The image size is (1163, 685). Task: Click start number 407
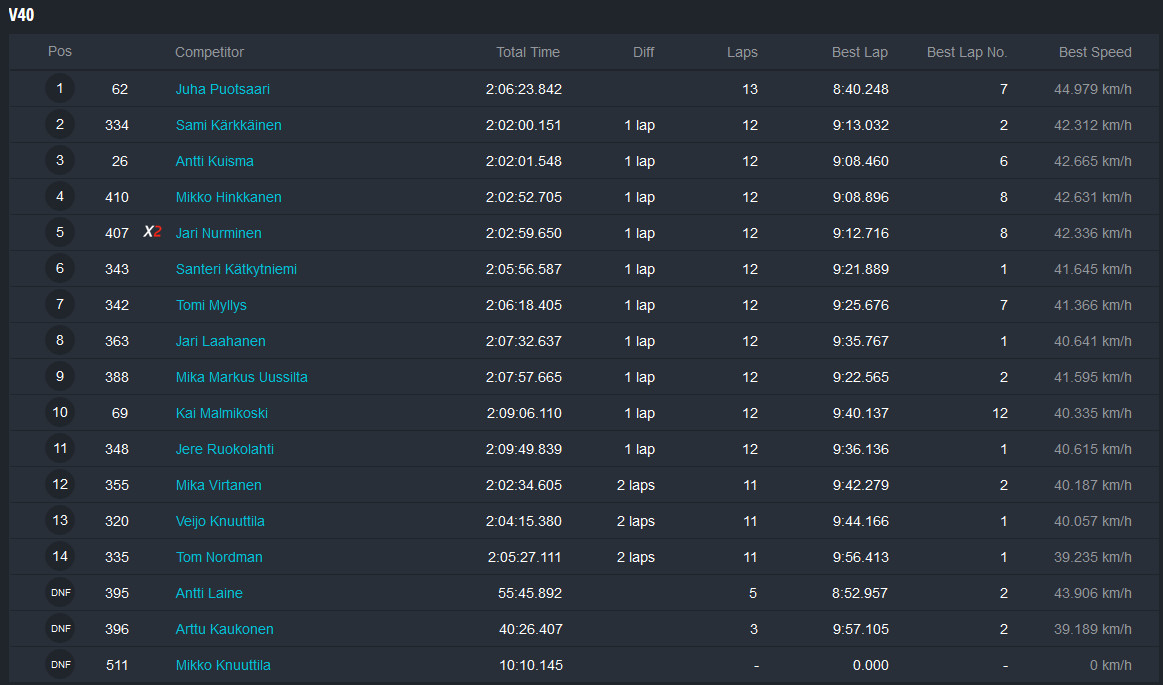pyautogui.click(x=116, y=233)
